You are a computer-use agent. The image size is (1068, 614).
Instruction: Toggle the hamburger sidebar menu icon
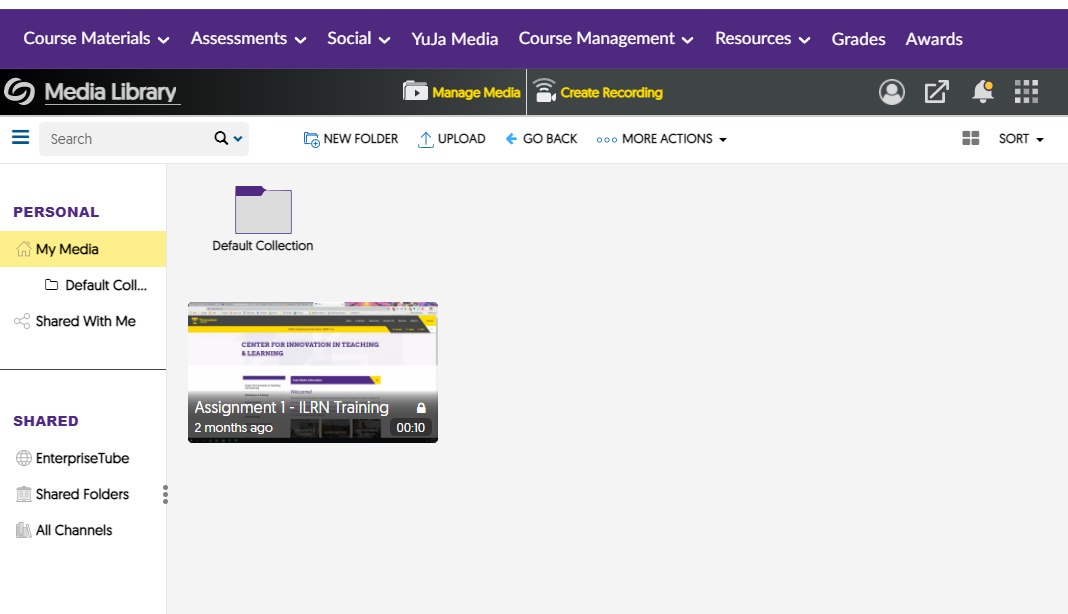coord(20,138)
